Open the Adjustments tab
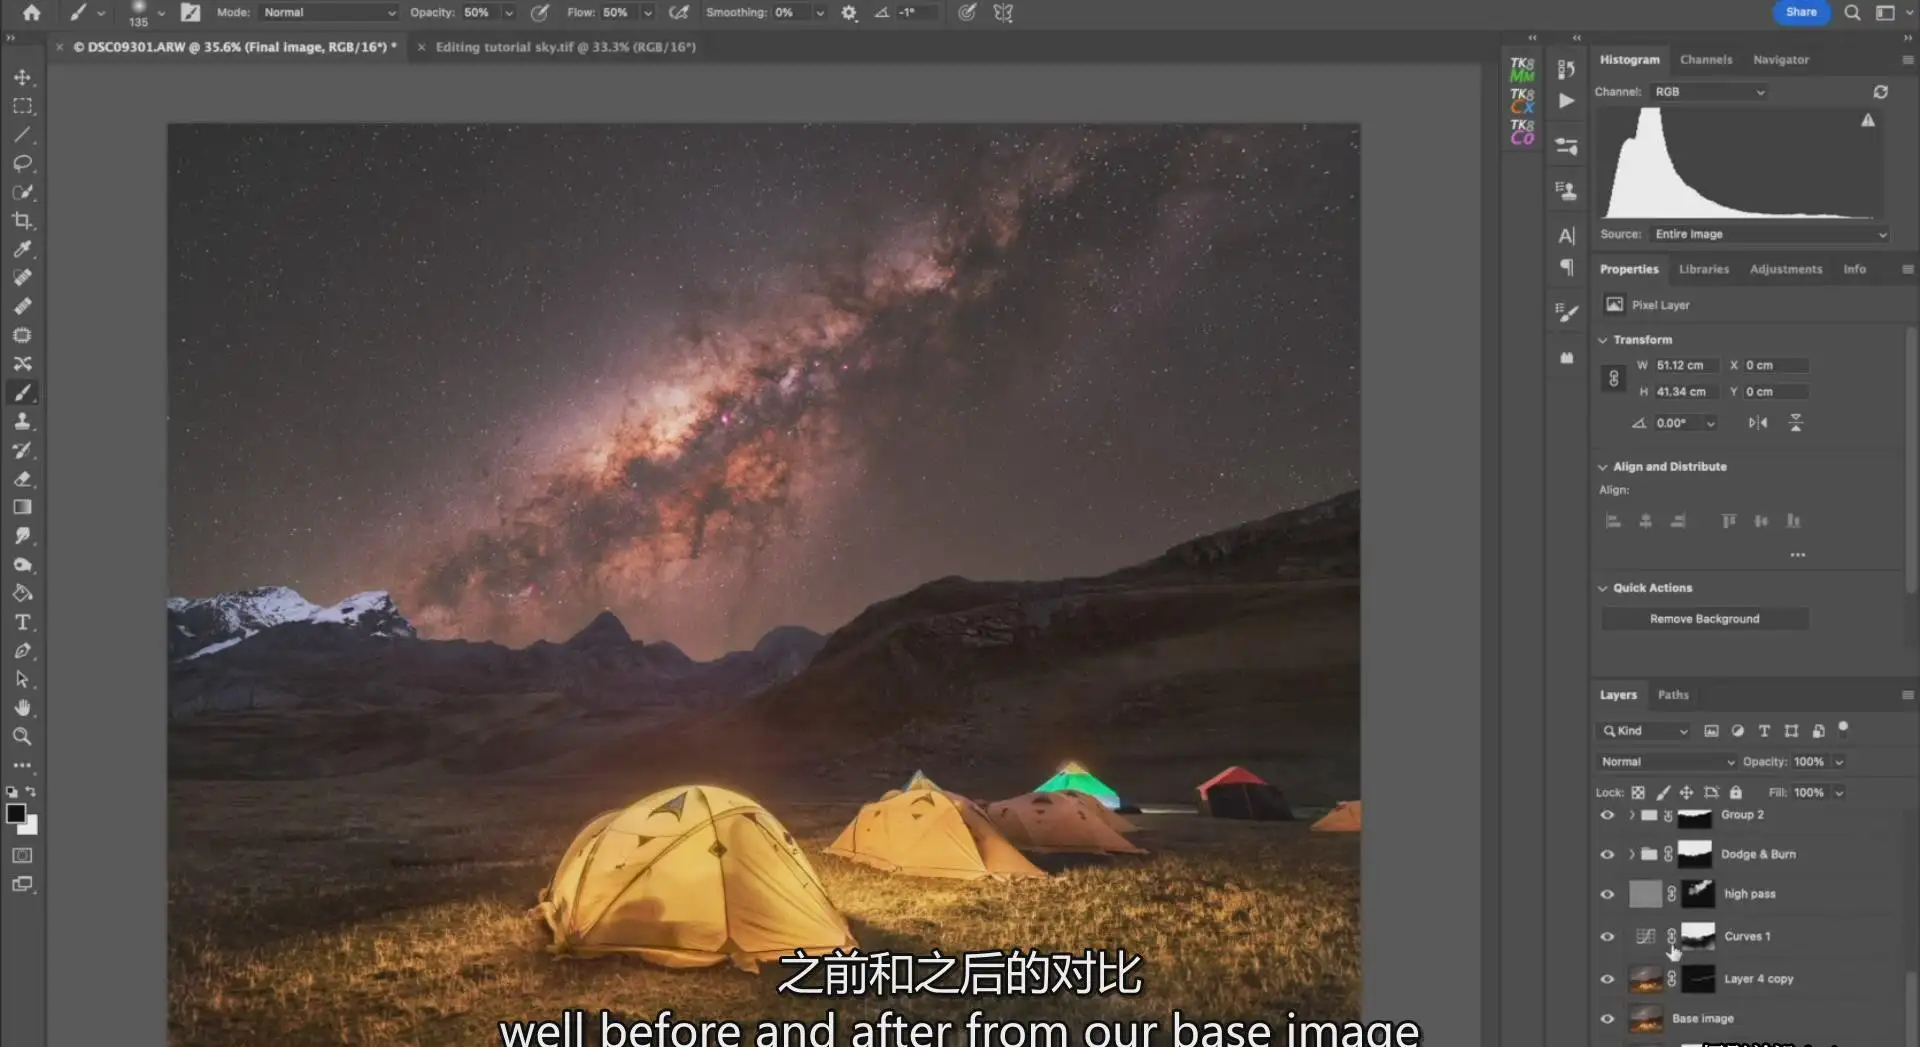This screenshot has width=1920, height=1047. point(1785,269)
